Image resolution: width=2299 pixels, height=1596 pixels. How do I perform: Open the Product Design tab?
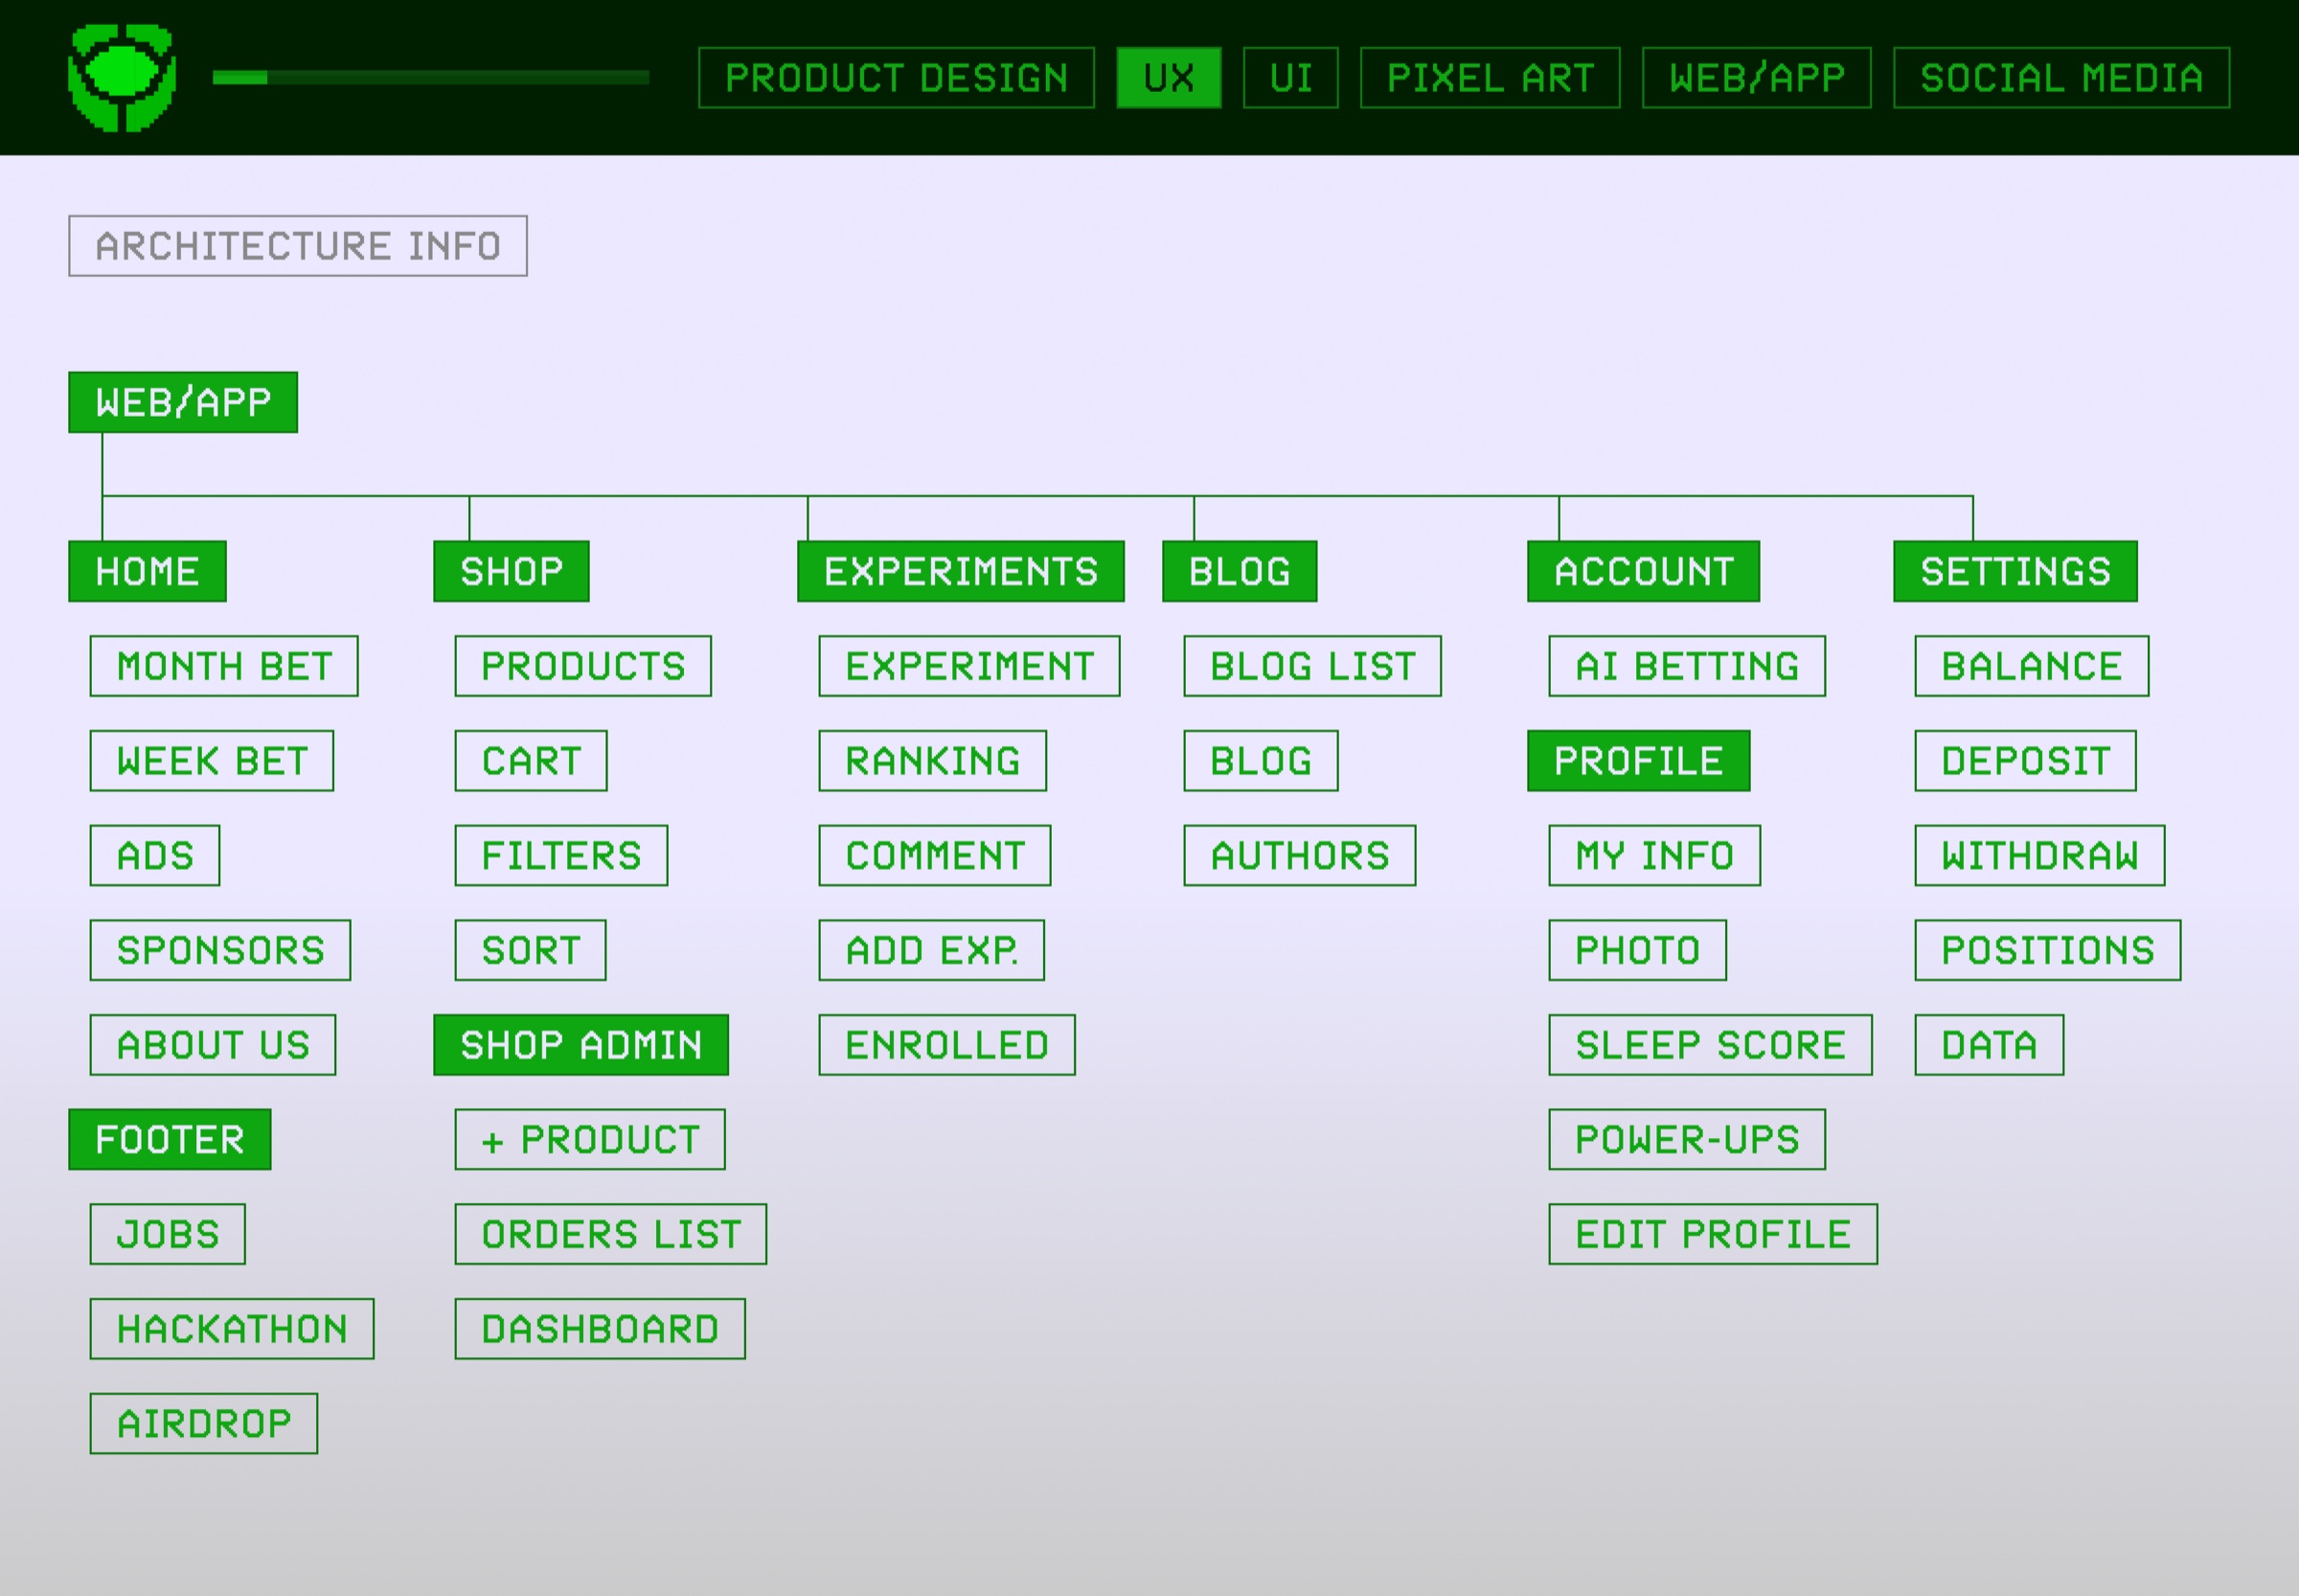(896, 78)
